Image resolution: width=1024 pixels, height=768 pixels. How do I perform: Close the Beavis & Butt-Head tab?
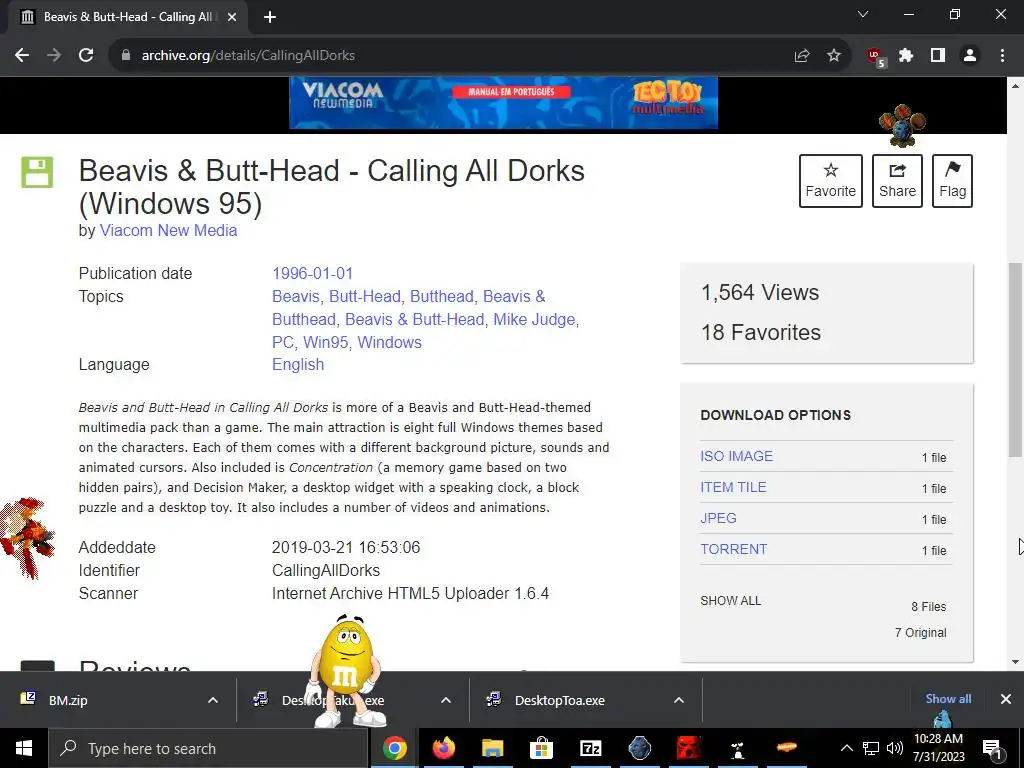tap(232, 17)
